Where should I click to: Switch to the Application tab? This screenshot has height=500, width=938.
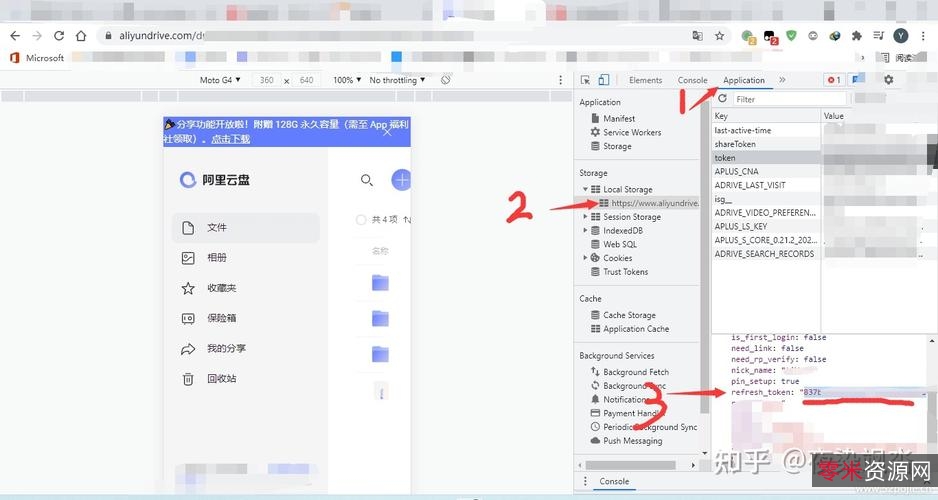744,80
